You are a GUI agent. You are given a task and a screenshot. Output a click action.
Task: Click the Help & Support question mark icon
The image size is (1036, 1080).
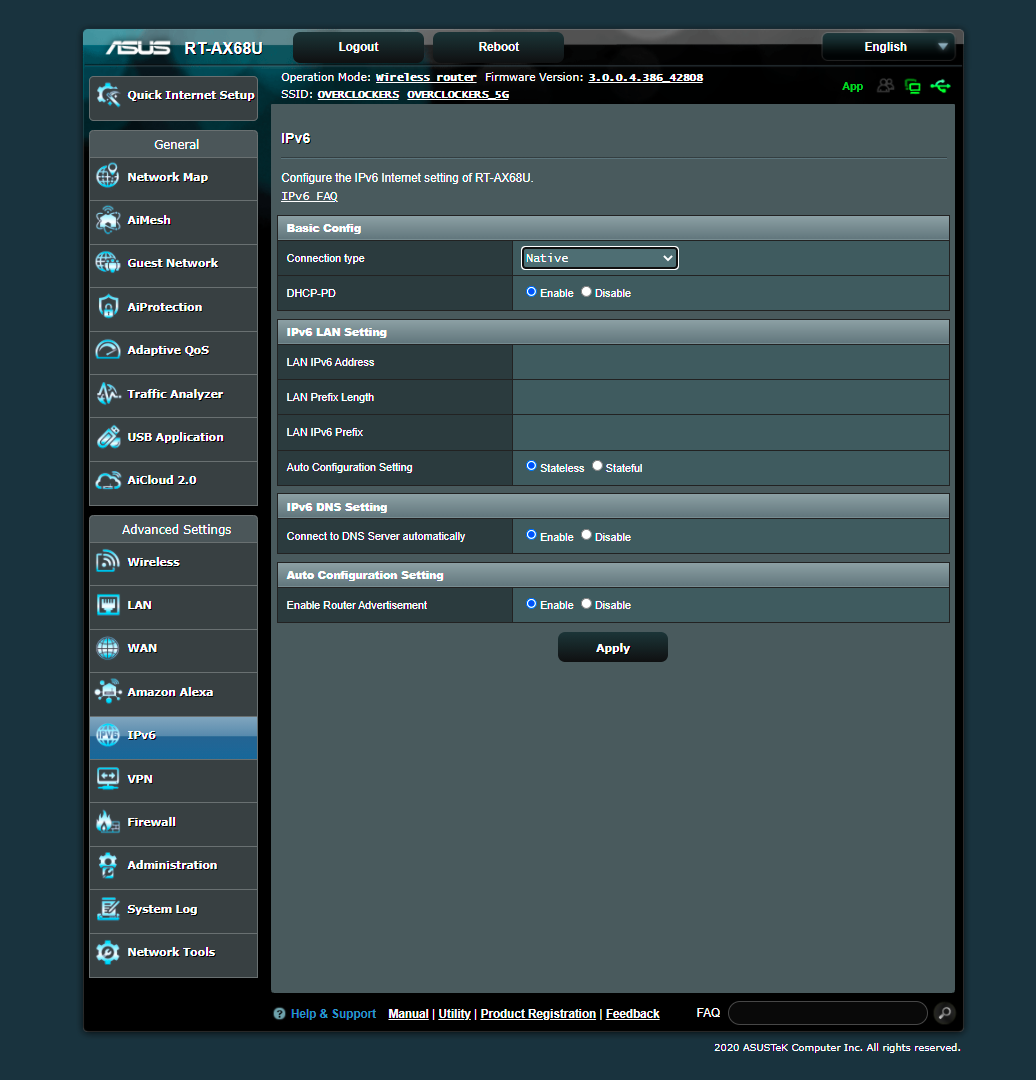tap(279, 1013)
